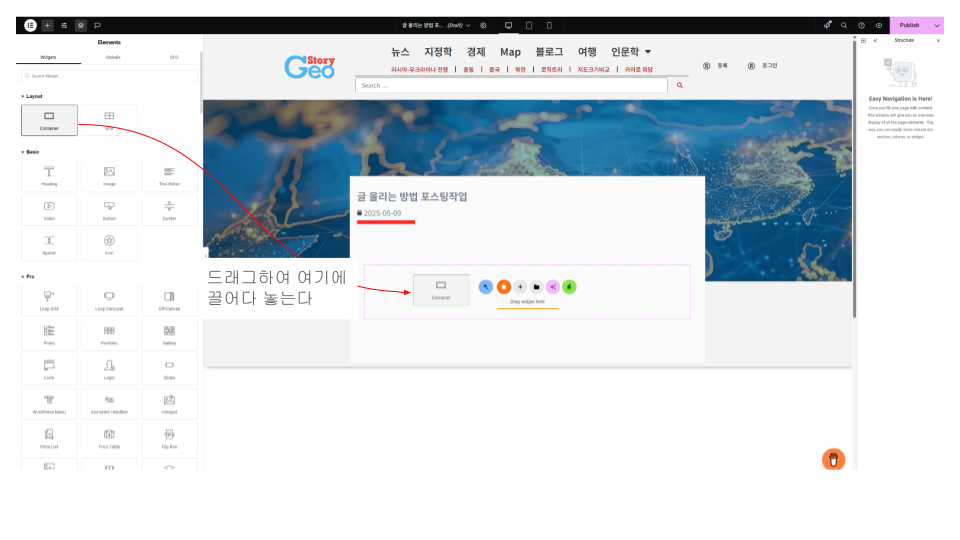Click the Preview Changes eye icon
Viewport: 960px width, 540px height.
coord(879,25)
